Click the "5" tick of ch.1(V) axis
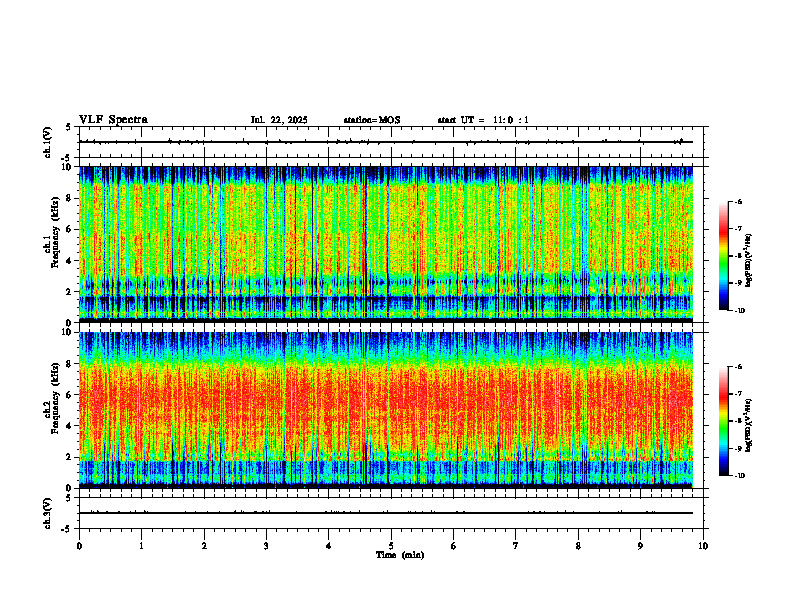 68,127
